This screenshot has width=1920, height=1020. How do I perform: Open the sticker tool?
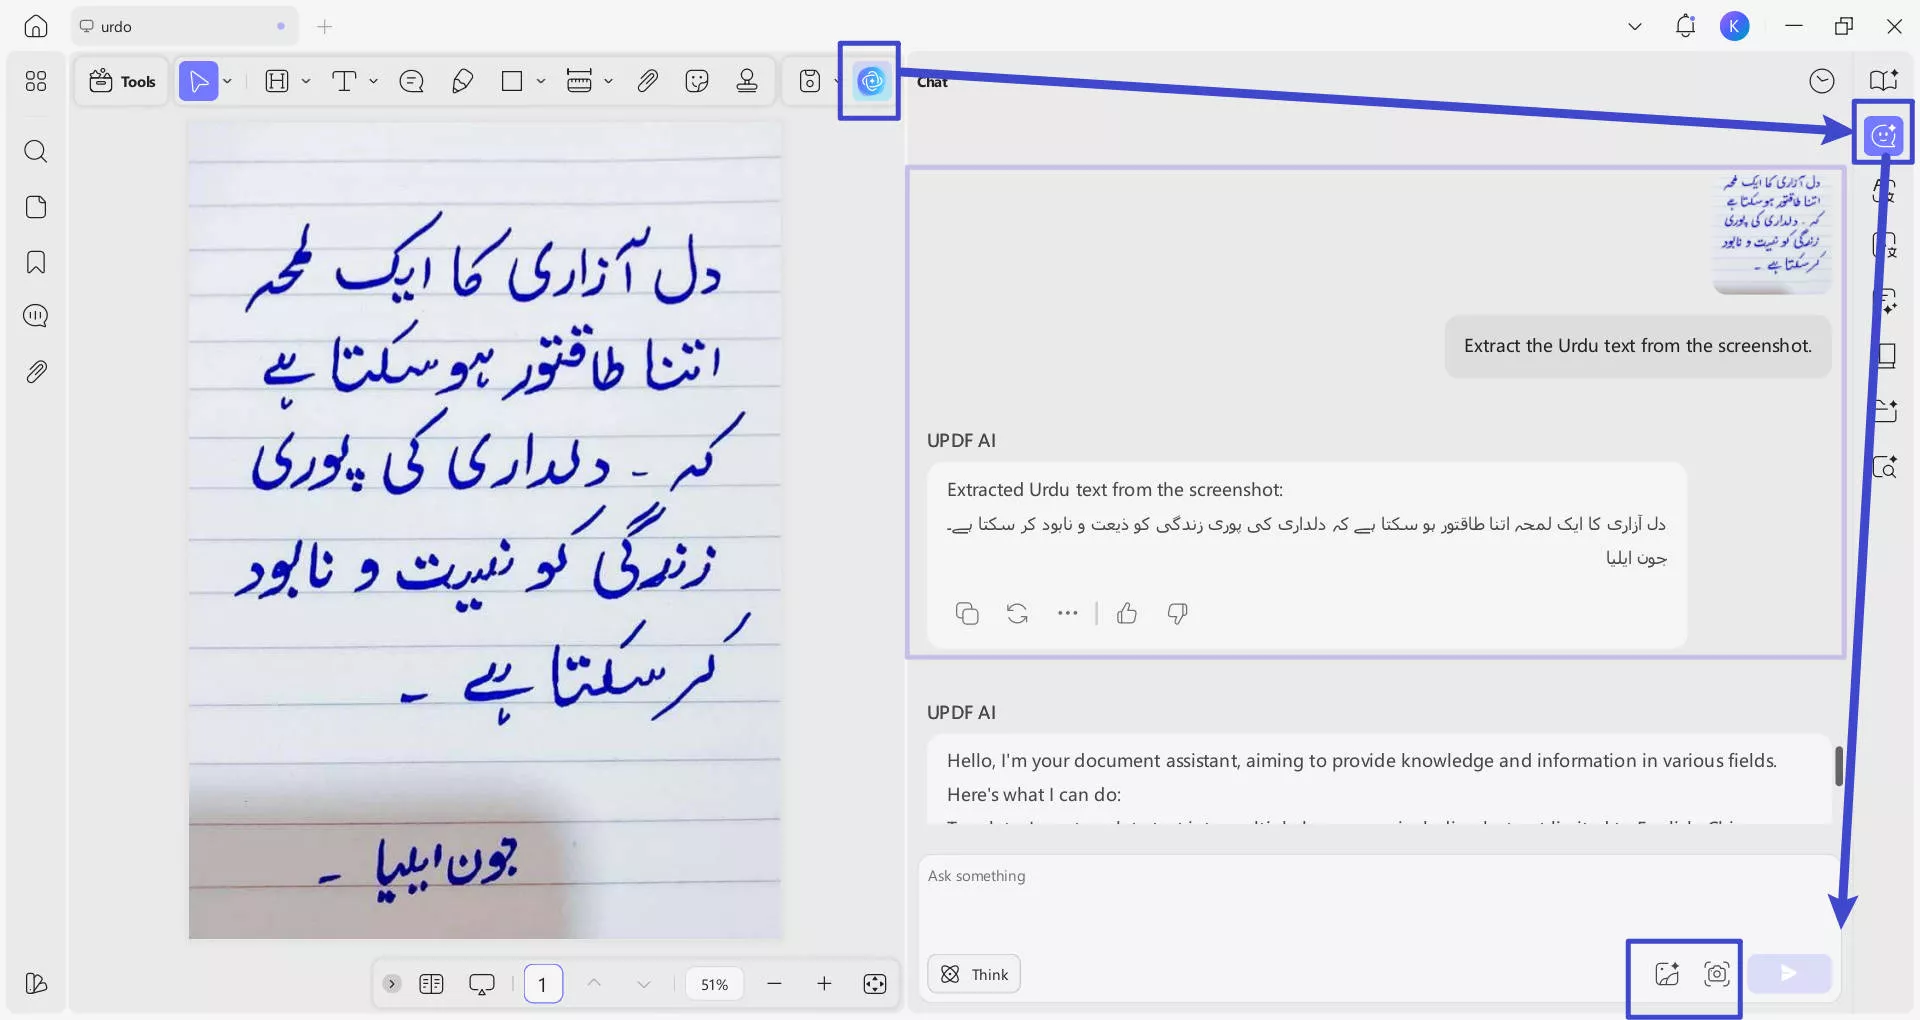(697, 81)
